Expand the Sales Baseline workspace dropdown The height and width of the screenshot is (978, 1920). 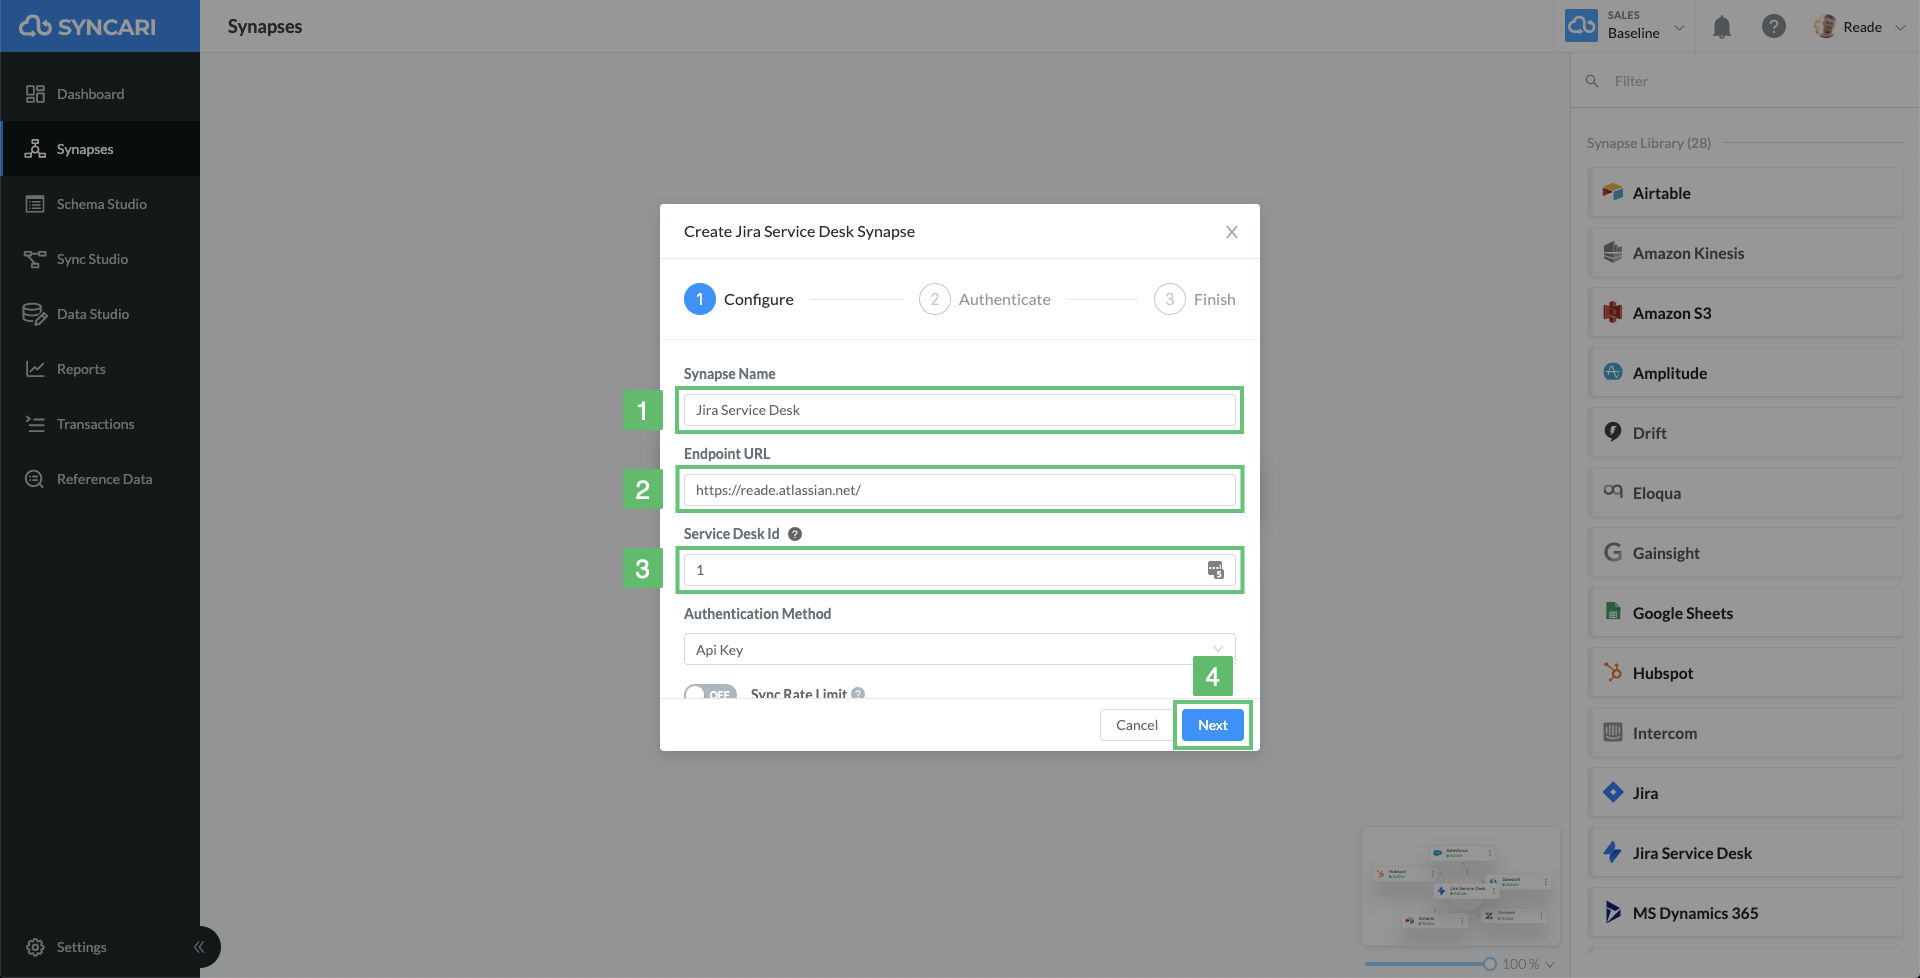(x=1627, y=27)
